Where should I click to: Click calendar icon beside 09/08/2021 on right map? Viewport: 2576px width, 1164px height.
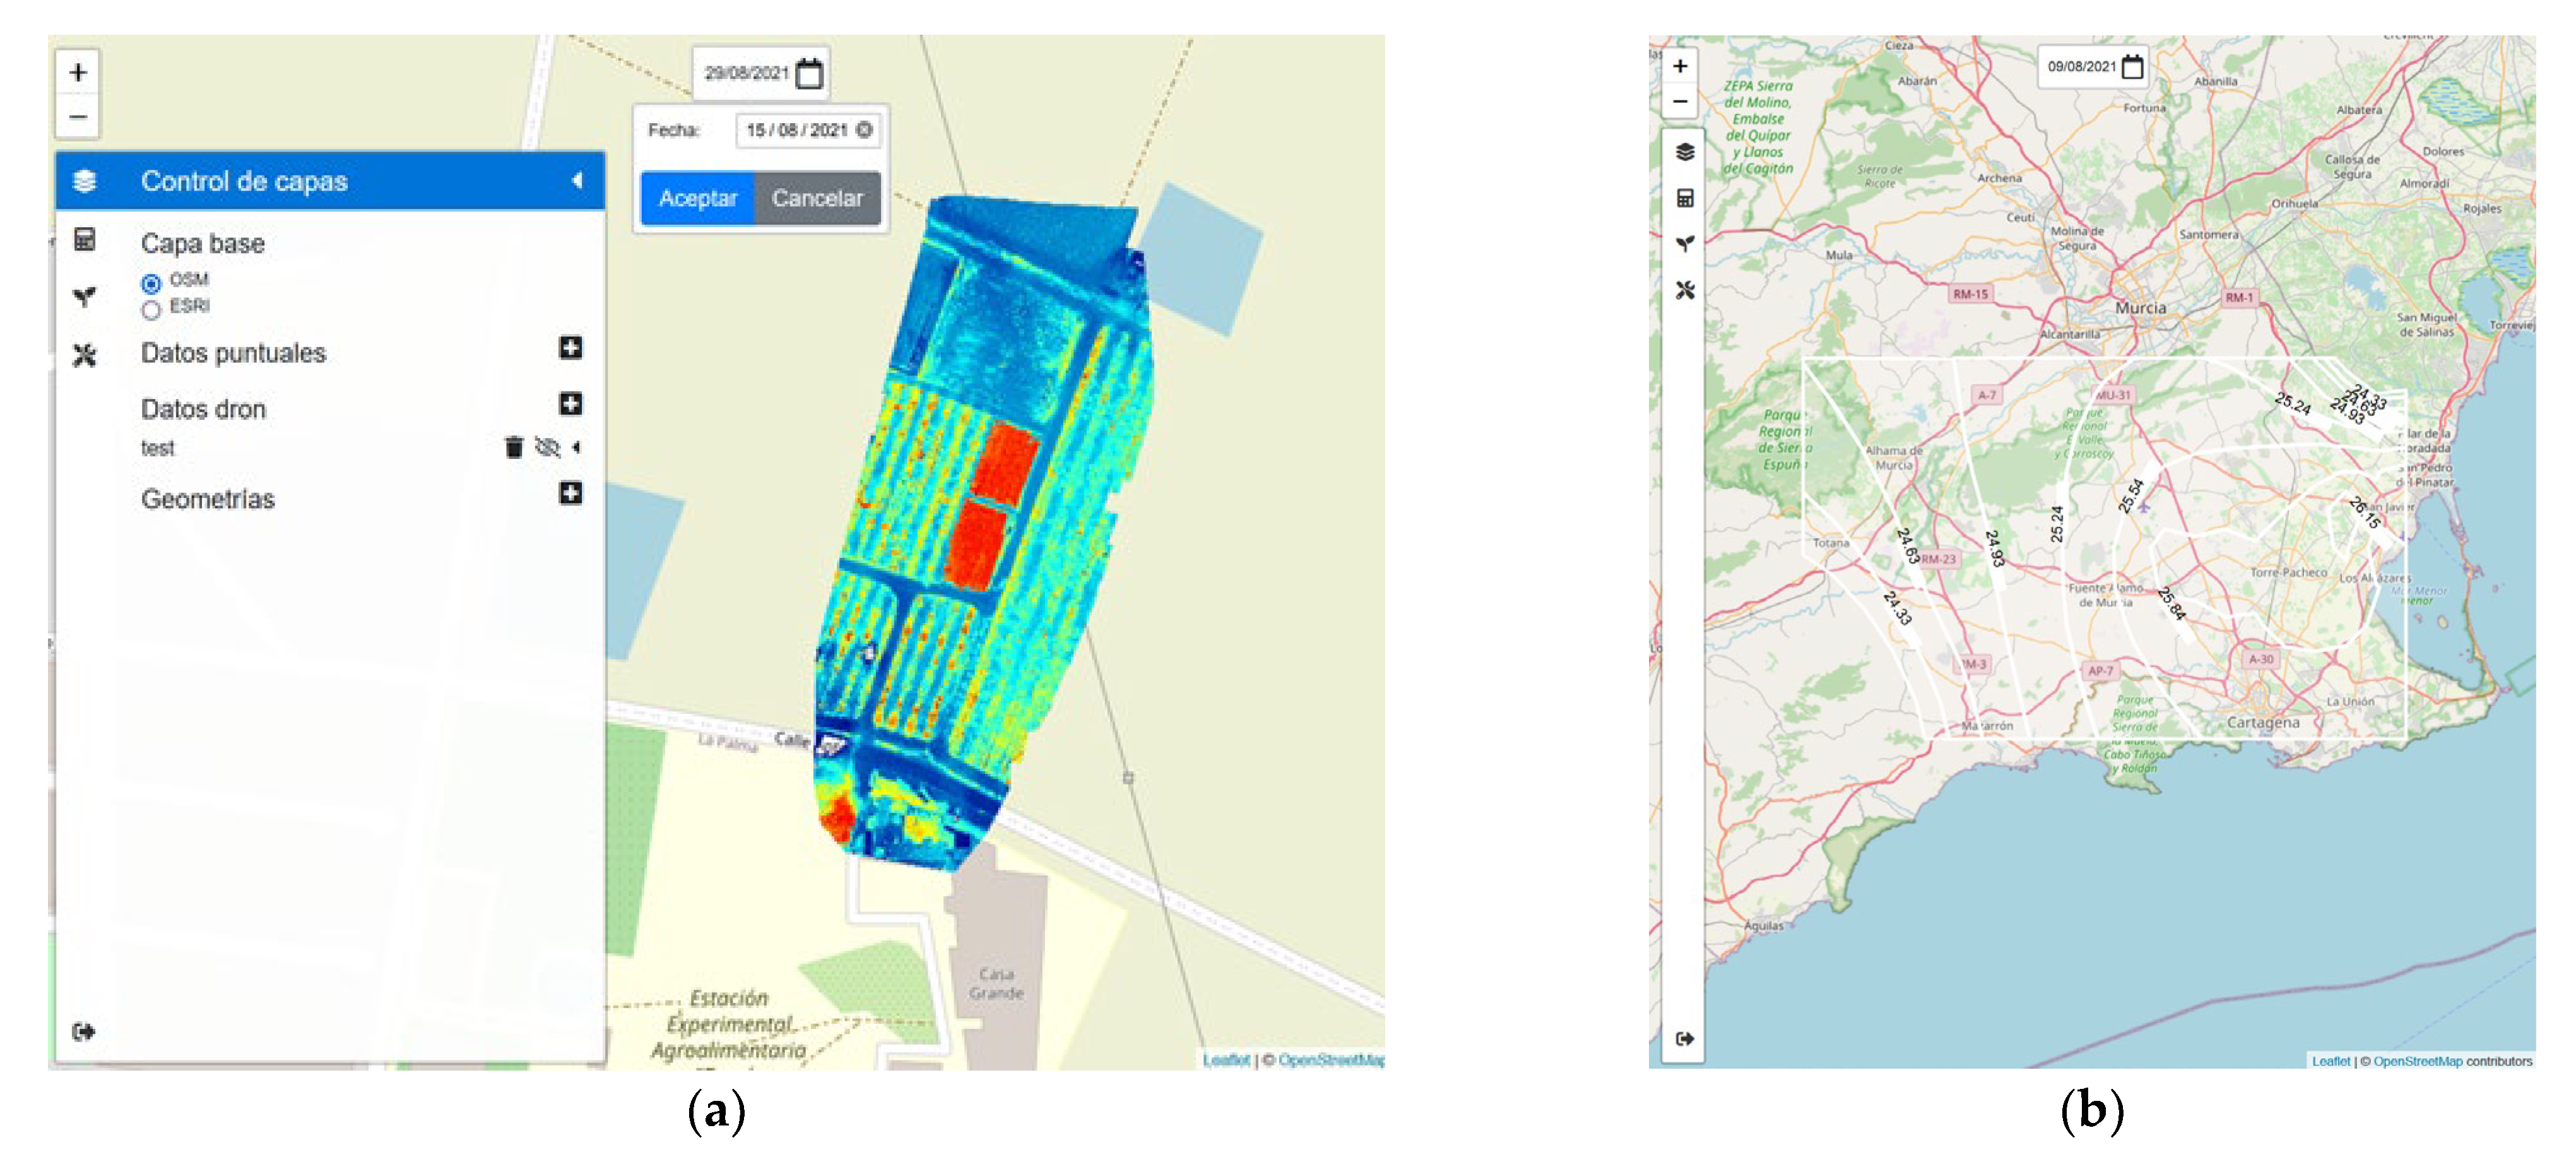[x=2132, y=67]
